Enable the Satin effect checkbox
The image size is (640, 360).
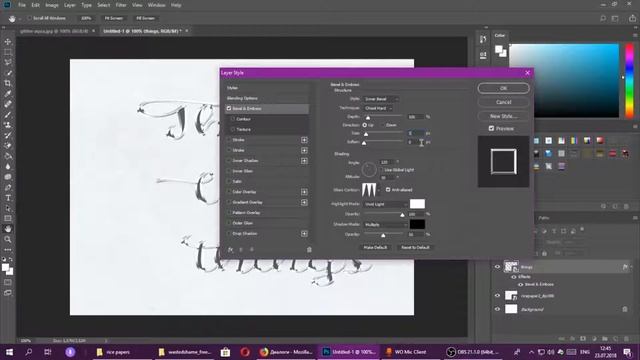click(x=229, y=182)
